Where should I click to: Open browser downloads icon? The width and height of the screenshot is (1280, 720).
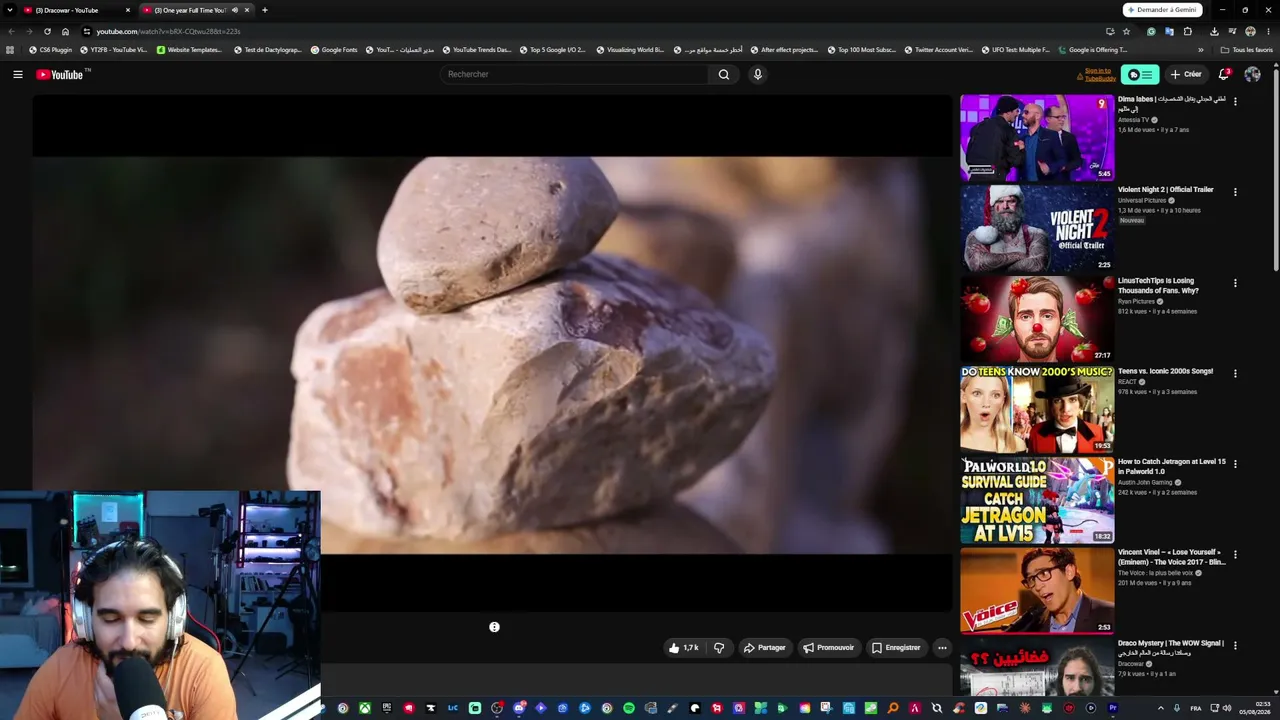(1214, 31)
